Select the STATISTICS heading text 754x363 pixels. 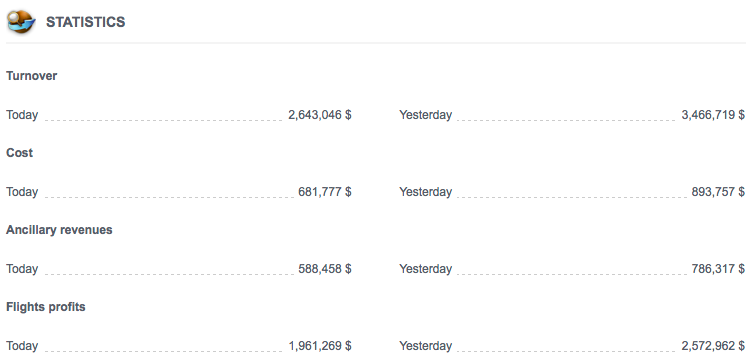86,22
